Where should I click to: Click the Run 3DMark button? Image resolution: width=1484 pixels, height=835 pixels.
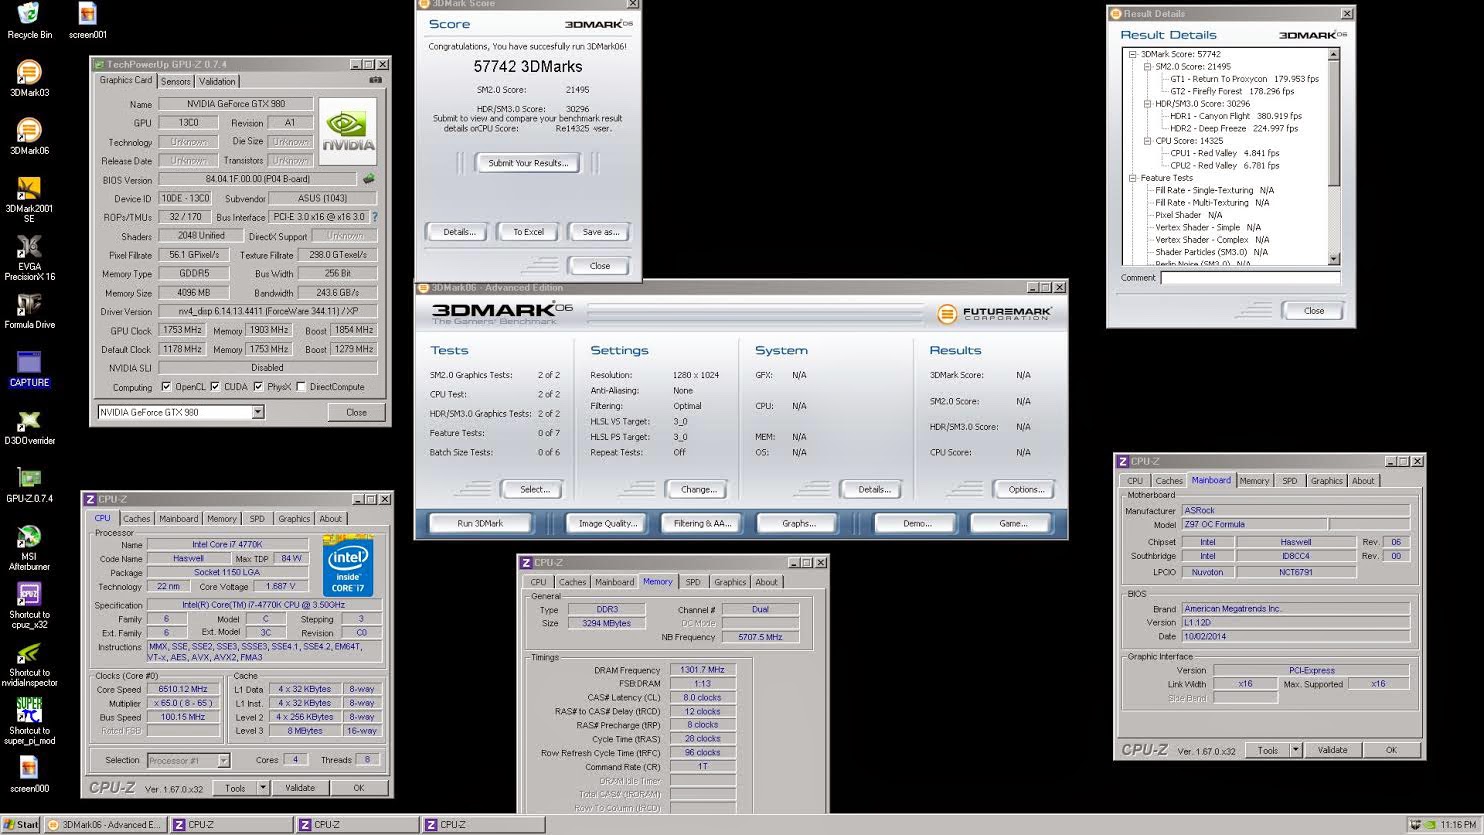[x=480, y=523]
